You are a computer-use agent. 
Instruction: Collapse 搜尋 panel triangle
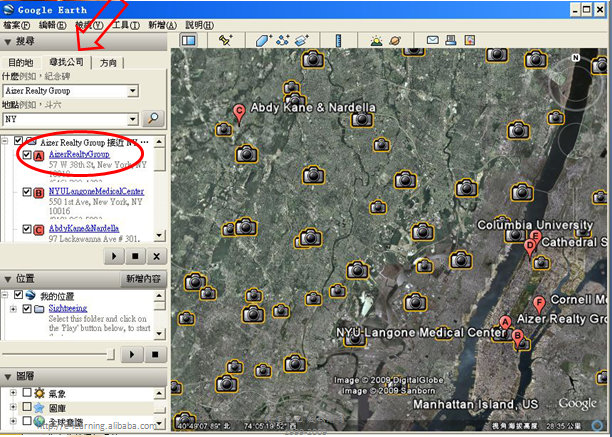click(7, 42)
